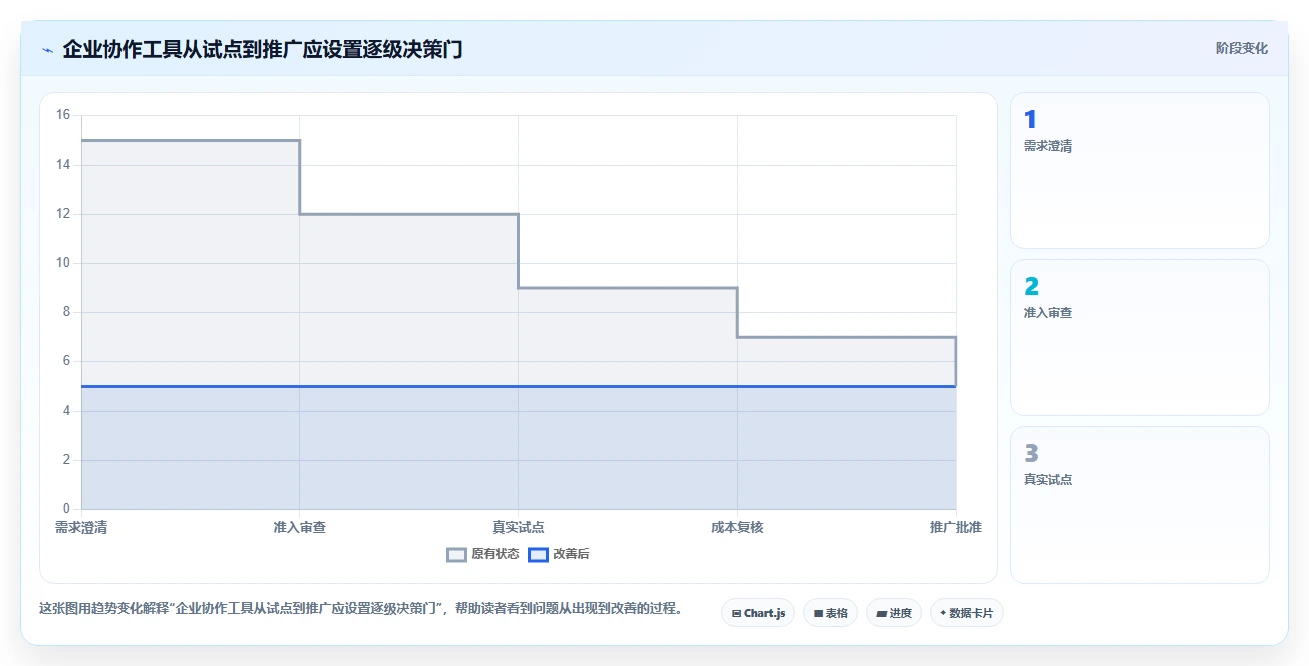The height and width of the screenshot is (666, 1309).
Task: Click the chart title 企业协作工具从试点到推广应设置逐级决策门
Action: point(262,49)
